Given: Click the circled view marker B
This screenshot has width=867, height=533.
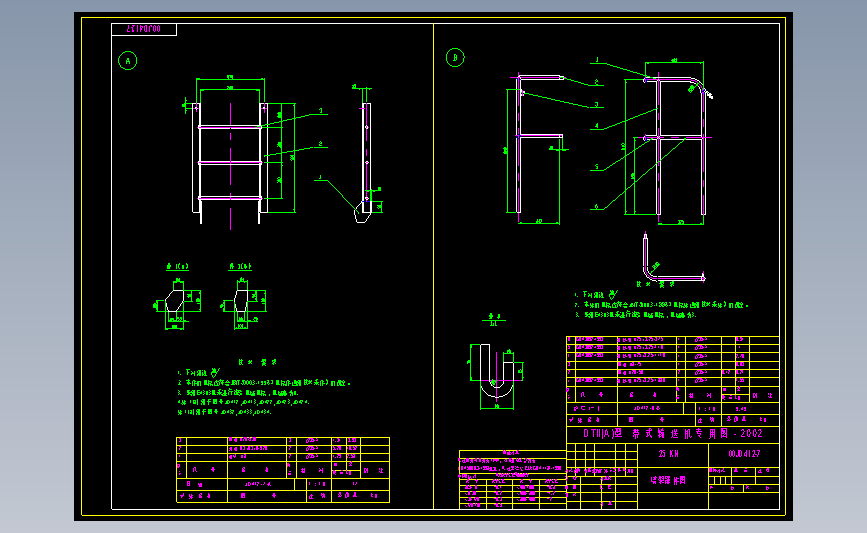Looking at the screenshot, I should 455,58.
